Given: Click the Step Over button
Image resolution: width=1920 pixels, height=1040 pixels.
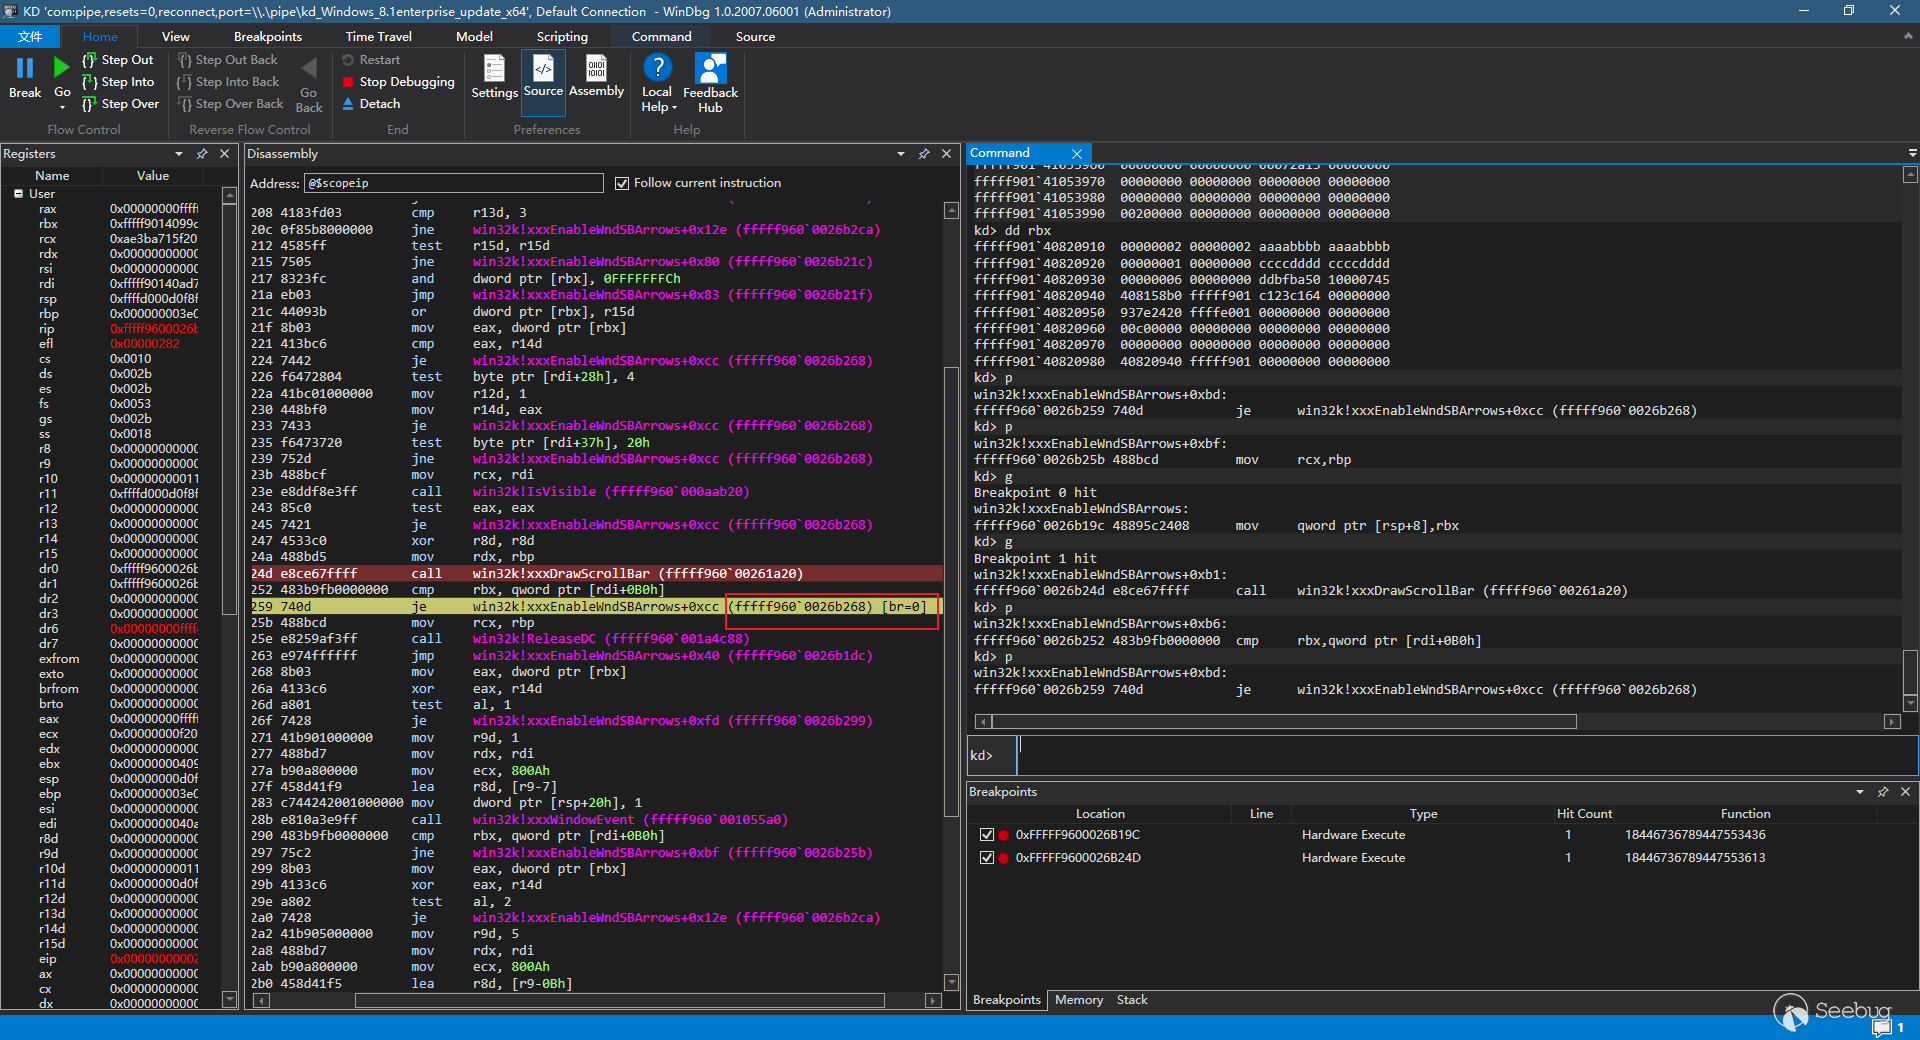Looking at the screenshot, I should tap(121, 104).
